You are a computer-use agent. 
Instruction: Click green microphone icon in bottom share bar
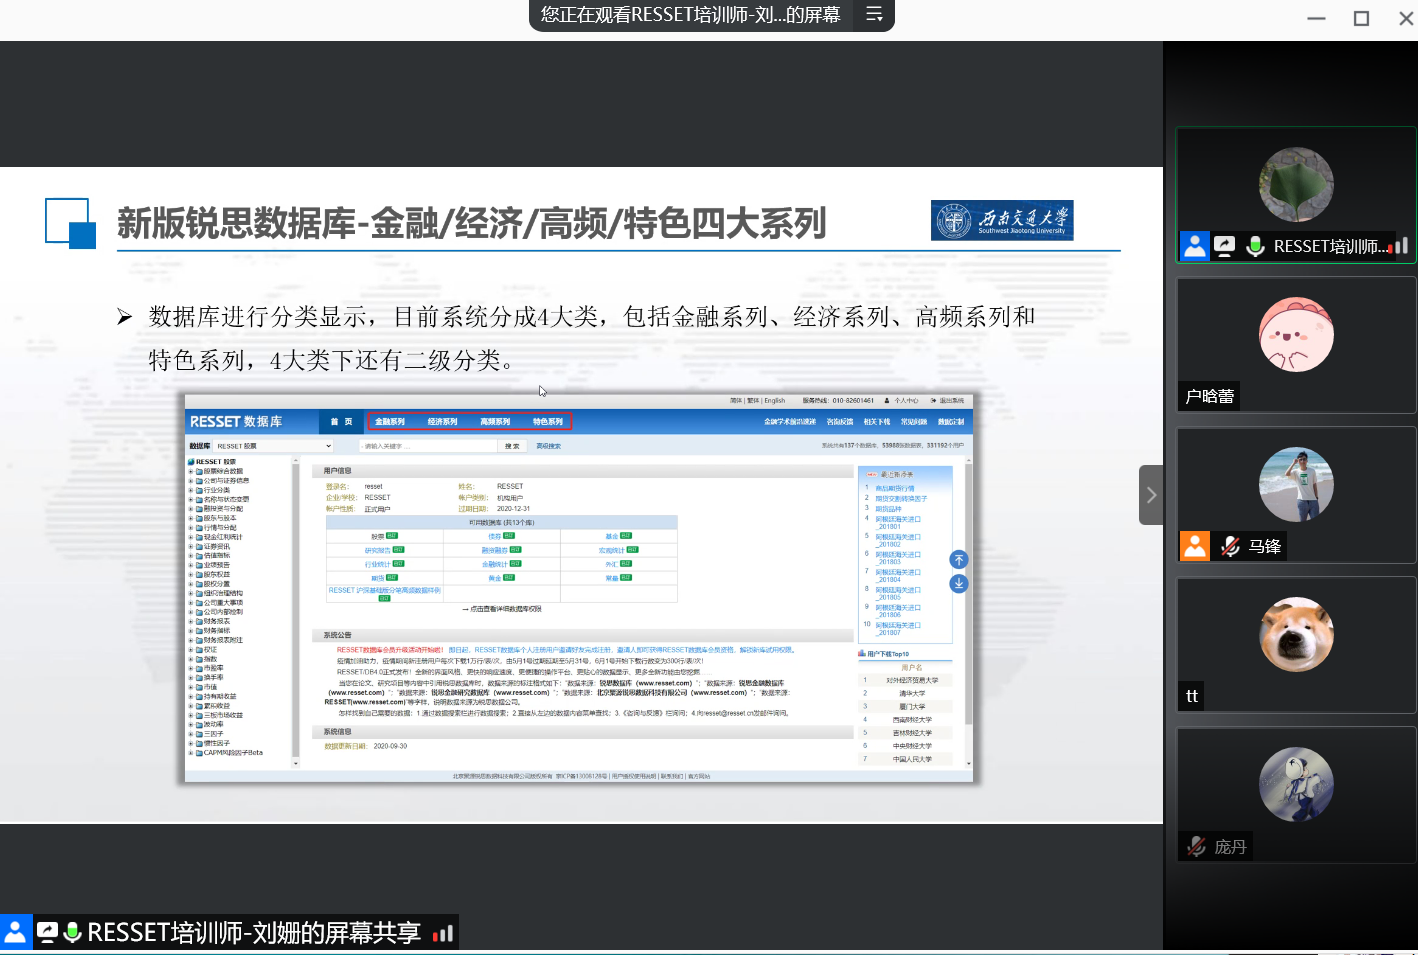point(72,932)
